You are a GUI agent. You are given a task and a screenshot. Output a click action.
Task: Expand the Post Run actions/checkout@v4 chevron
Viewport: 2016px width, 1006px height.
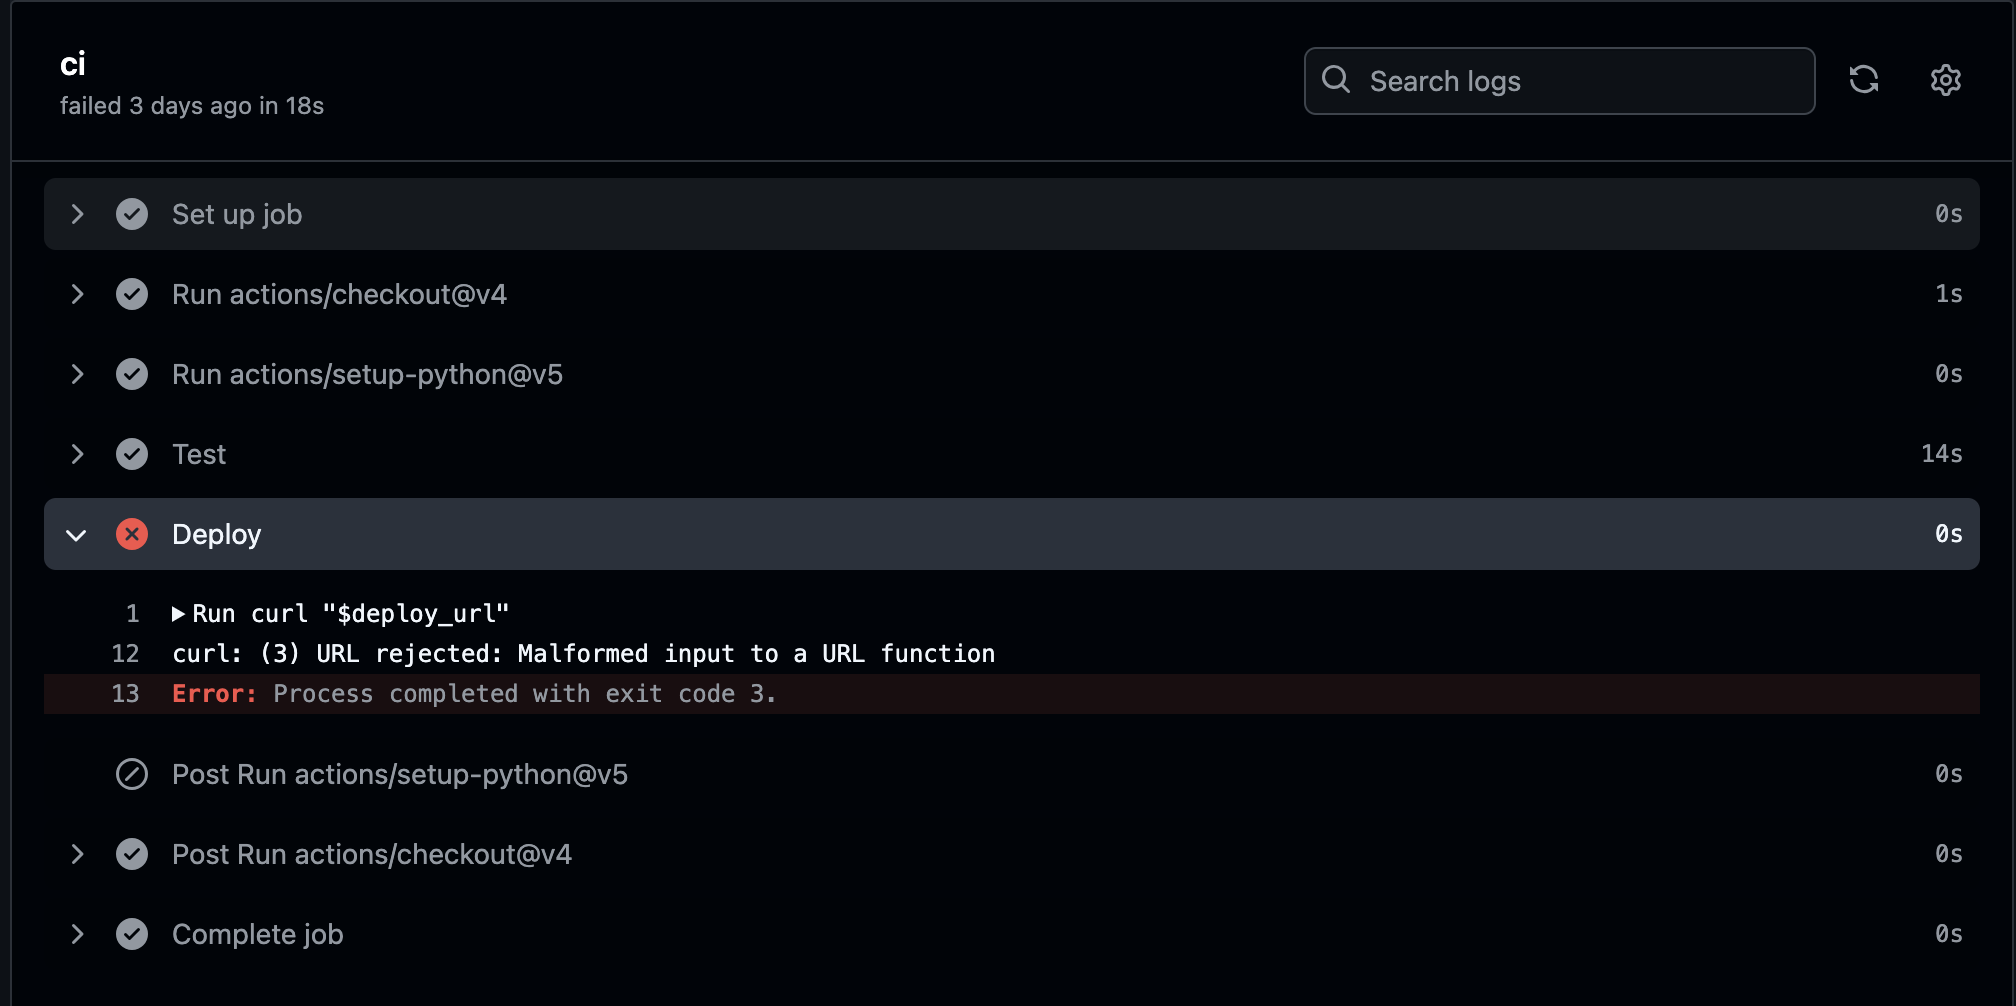[x=77, y=854]
